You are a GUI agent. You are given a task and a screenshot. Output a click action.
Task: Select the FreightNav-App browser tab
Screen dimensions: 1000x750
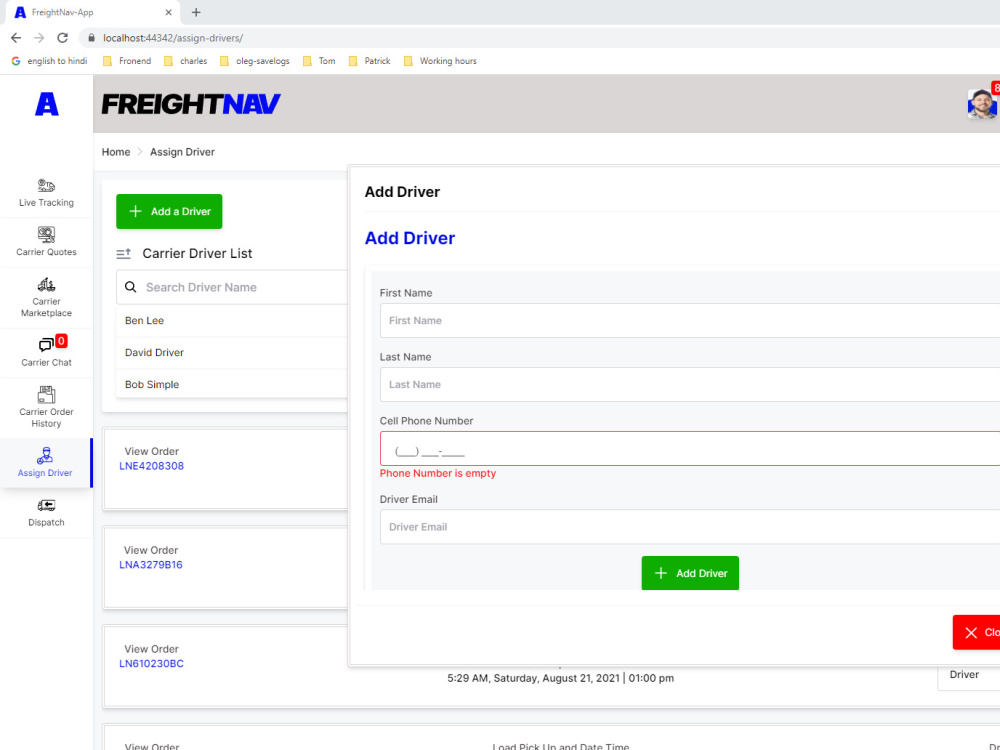click(92, 12)
